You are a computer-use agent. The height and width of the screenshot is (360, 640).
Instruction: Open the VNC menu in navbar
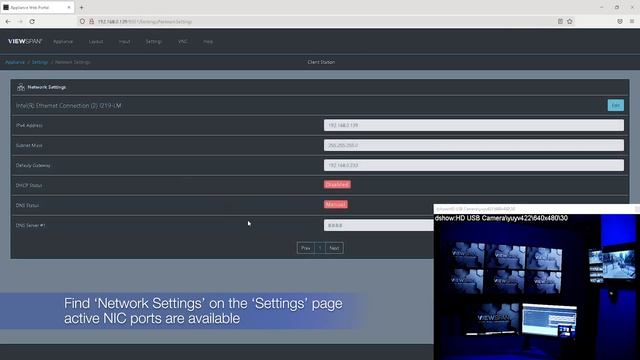pos(182,42)
